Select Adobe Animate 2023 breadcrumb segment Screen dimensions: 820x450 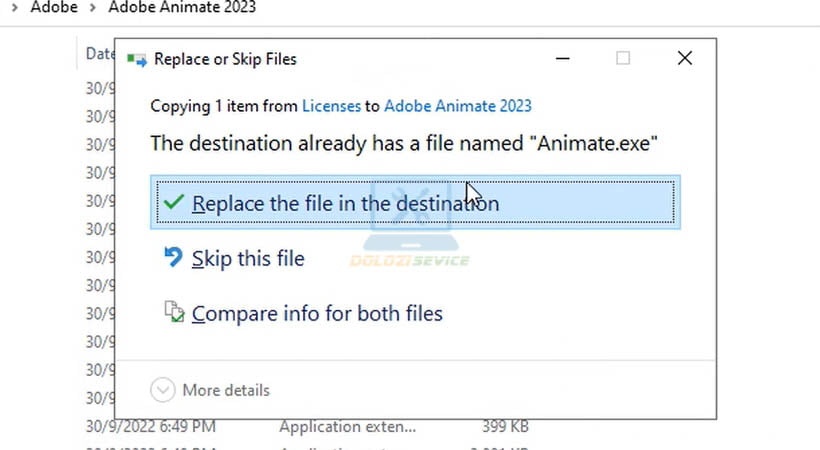tap(182, 7)
